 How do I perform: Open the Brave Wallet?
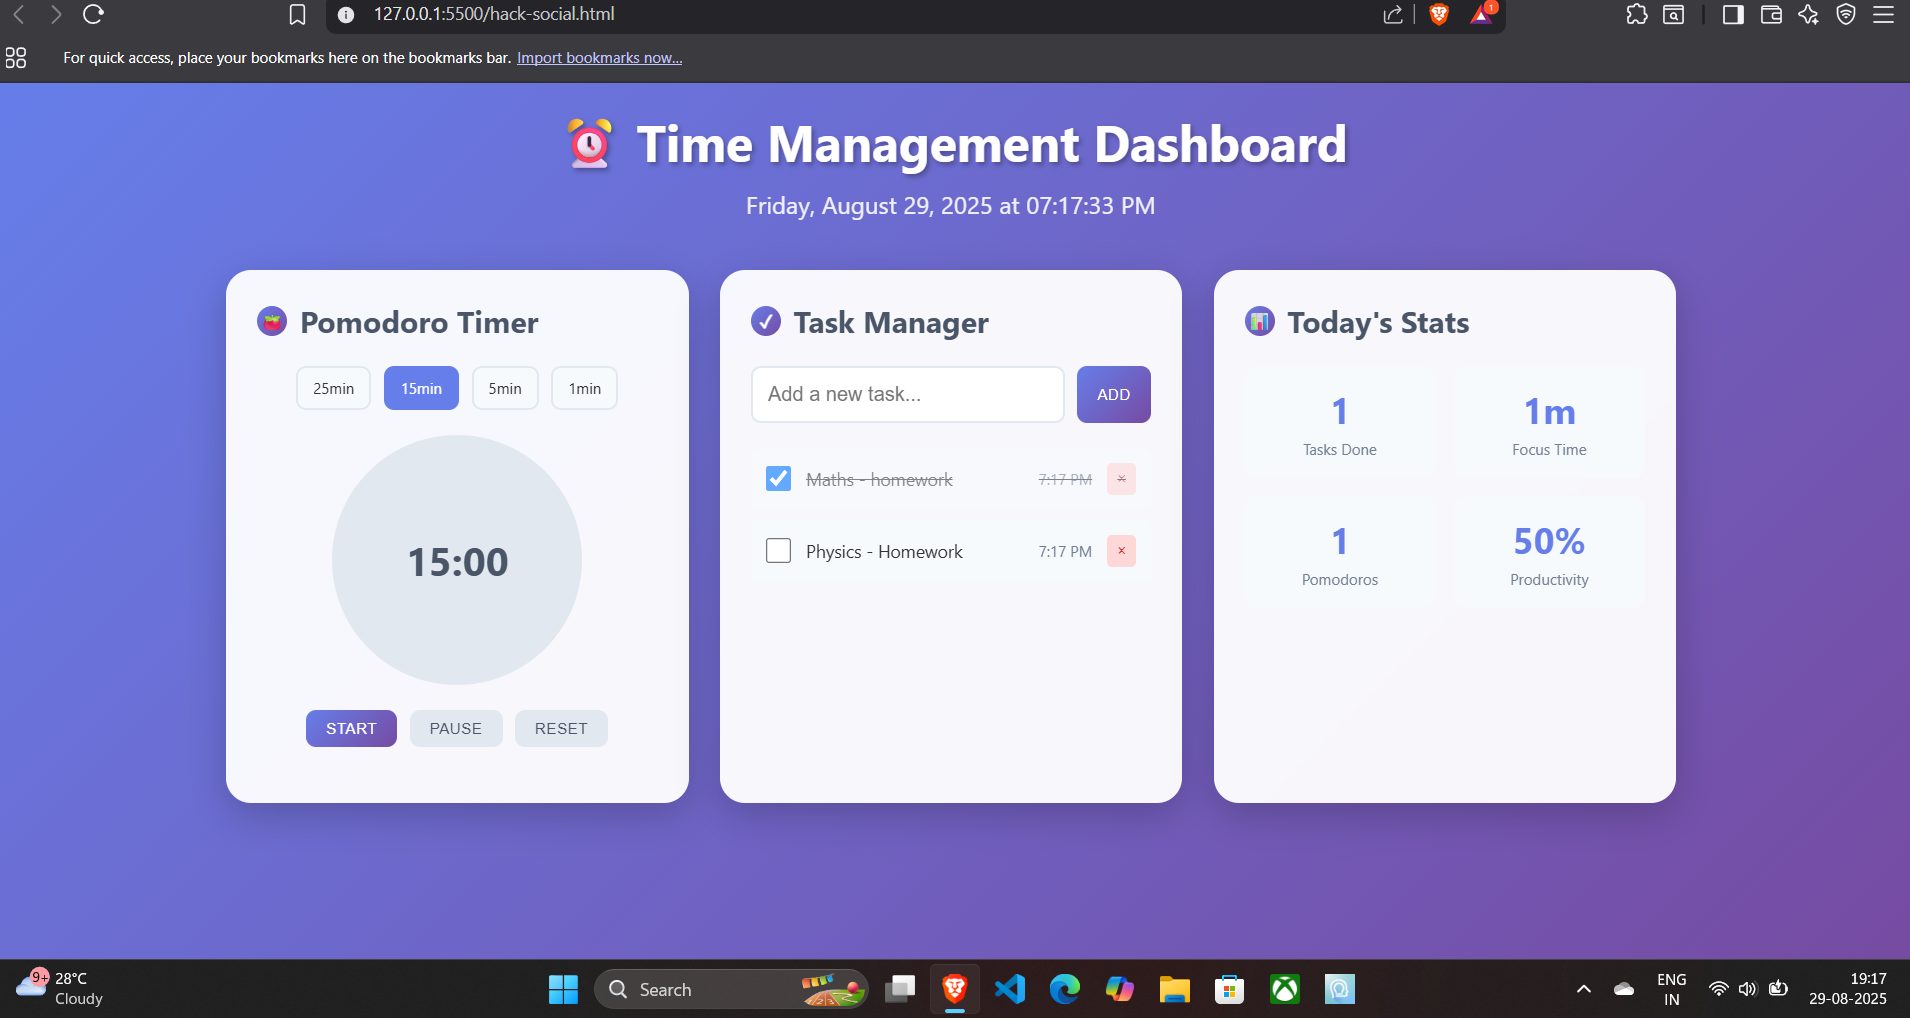1772,14
